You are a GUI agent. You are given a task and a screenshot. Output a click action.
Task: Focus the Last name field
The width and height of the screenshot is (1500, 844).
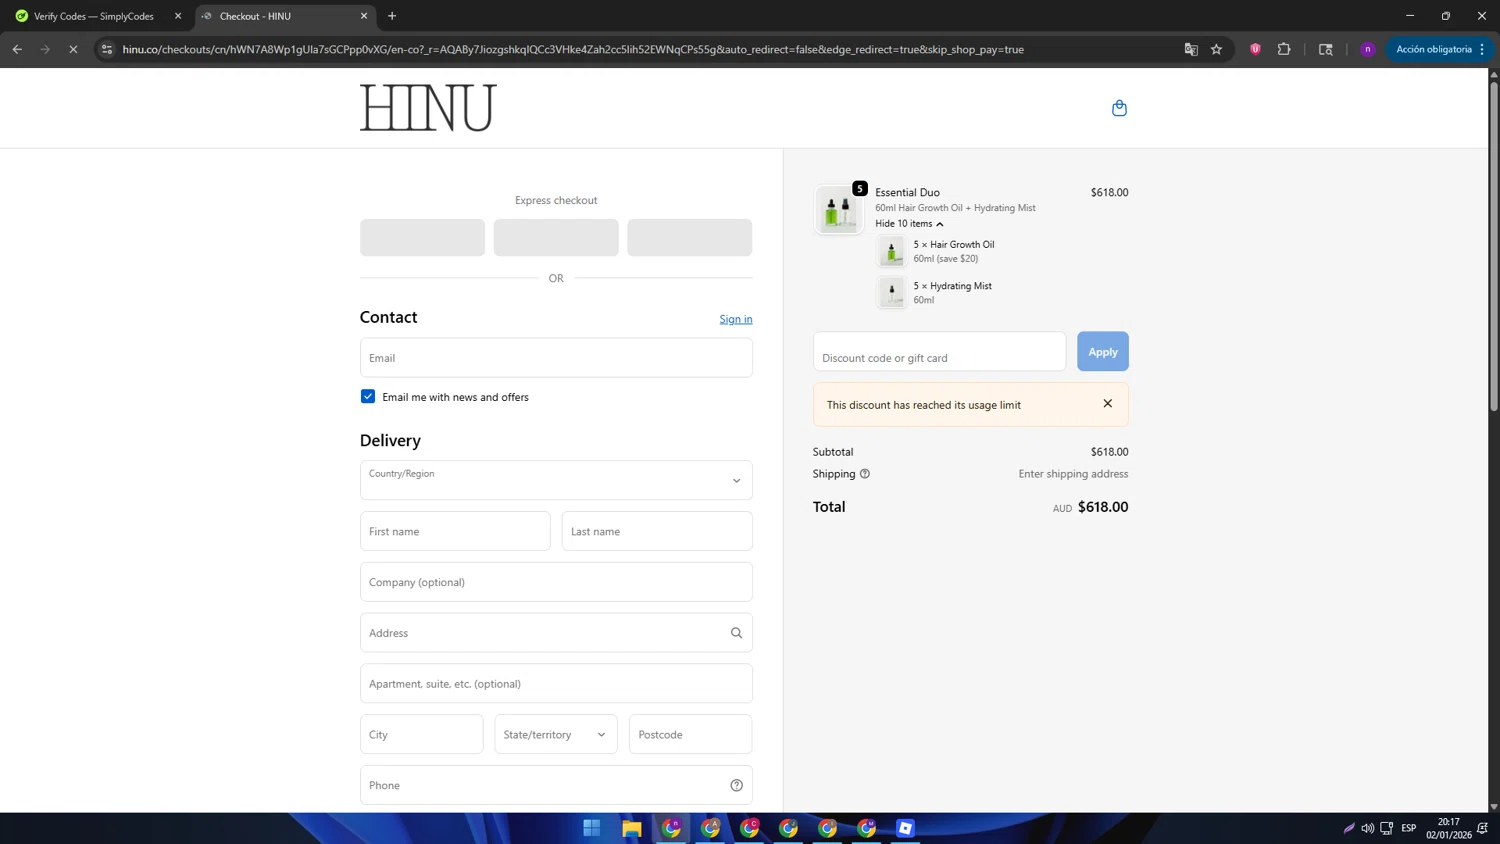click(657, 531)
